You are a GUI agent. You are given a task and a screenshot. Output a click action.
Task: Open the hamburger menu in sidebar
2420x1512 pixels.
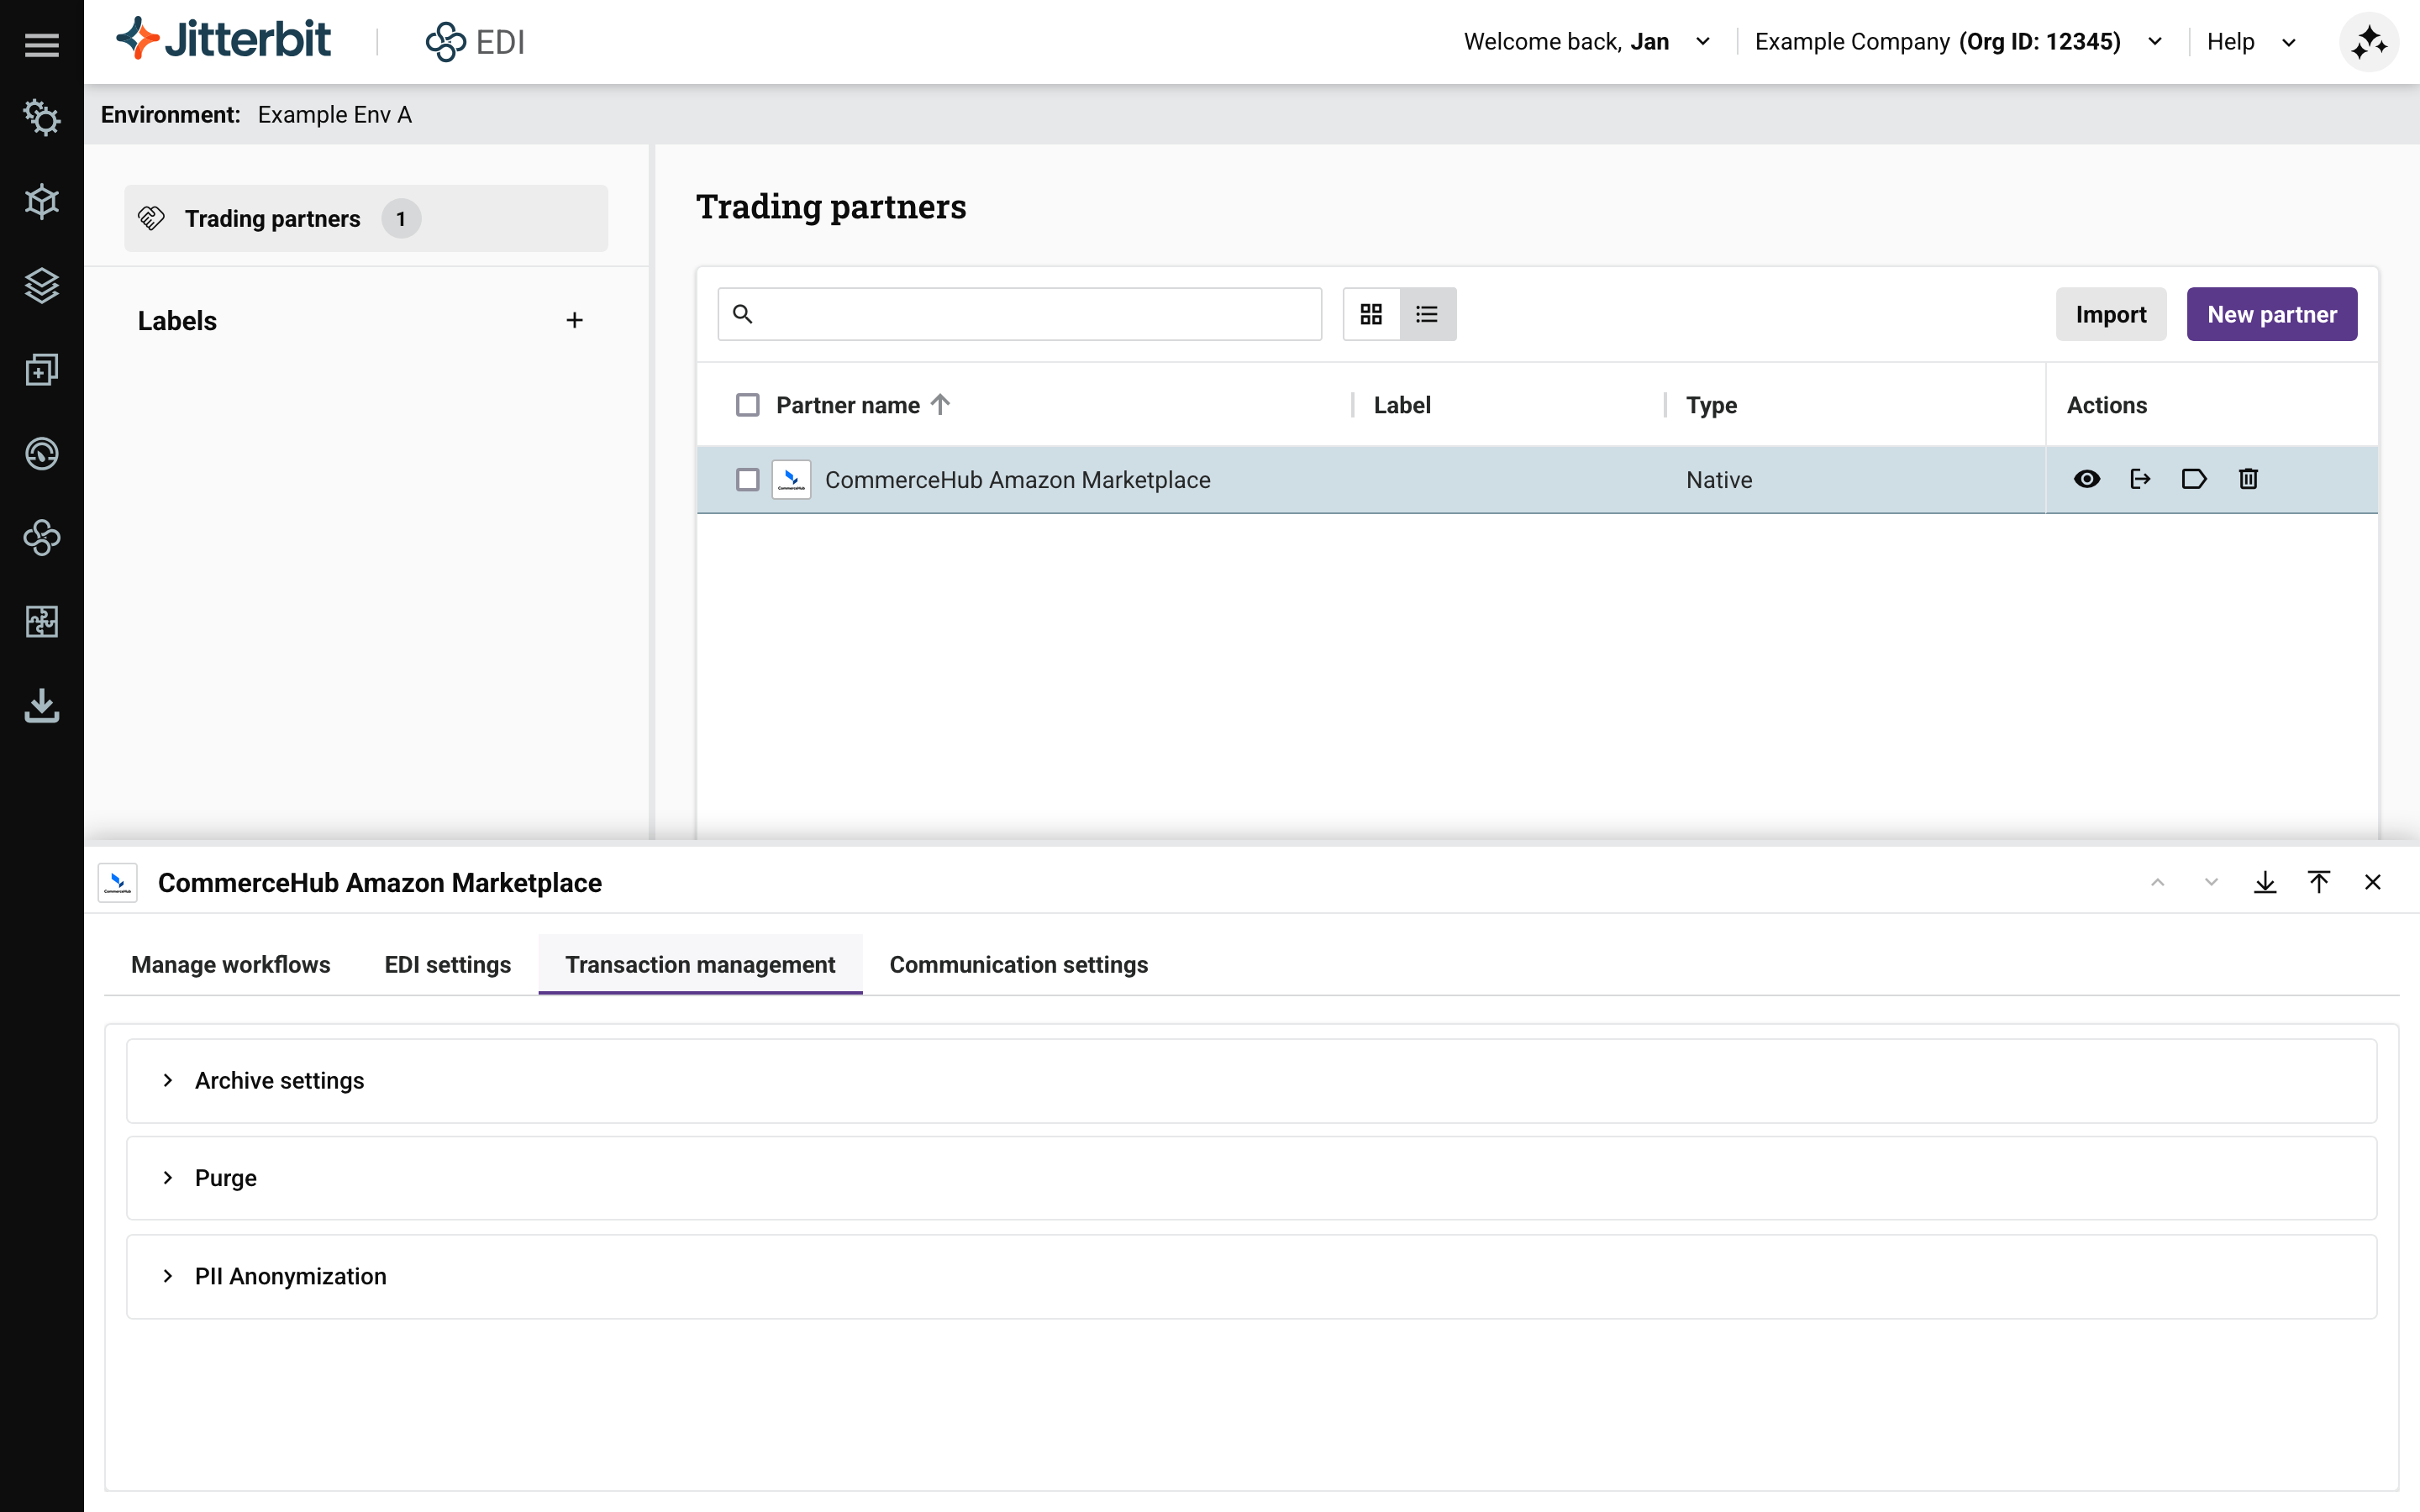[42, 44]
